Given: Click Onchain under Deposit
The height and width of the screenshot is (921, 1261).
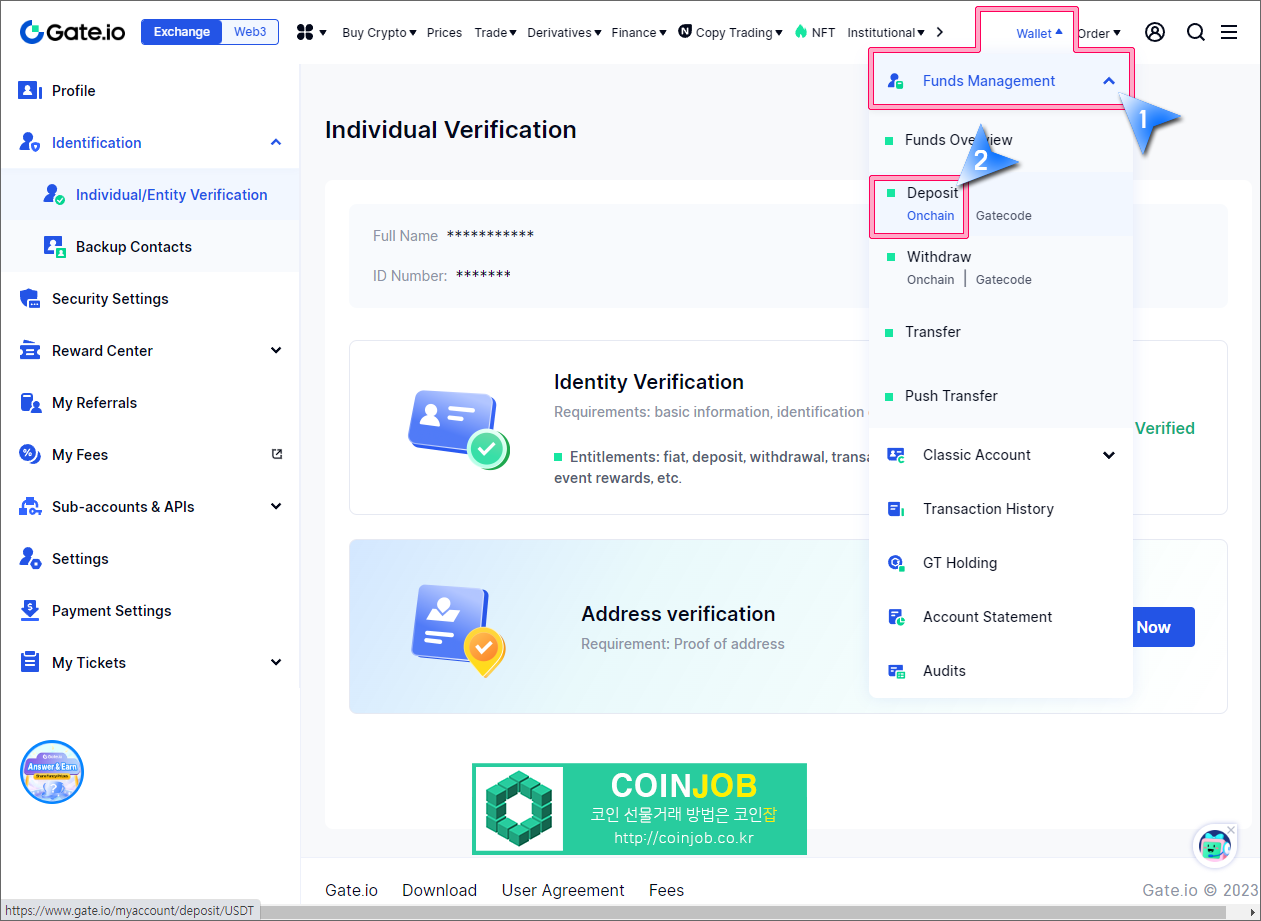Looking at the screenshot, I should click(x=930, y=216).
